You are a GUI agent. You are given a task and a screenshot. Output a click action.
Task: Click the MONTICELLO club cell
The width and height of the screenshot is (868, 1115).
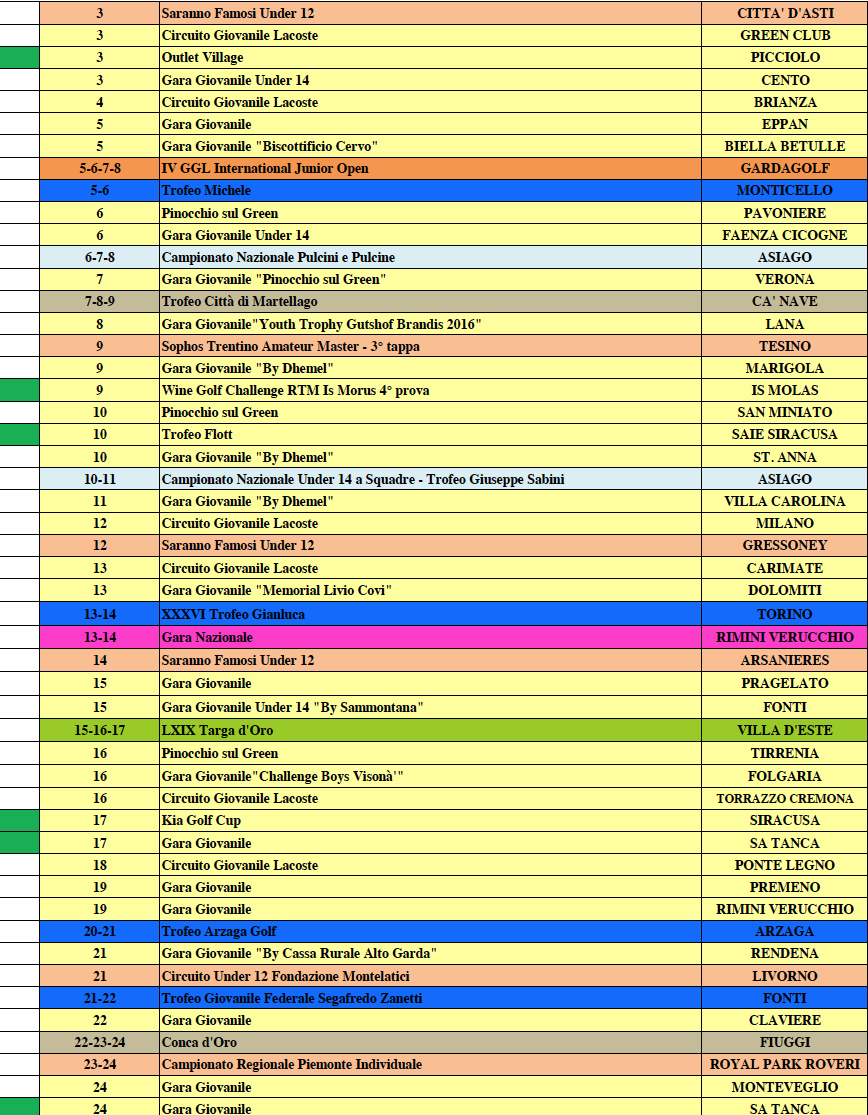point(784,190)
